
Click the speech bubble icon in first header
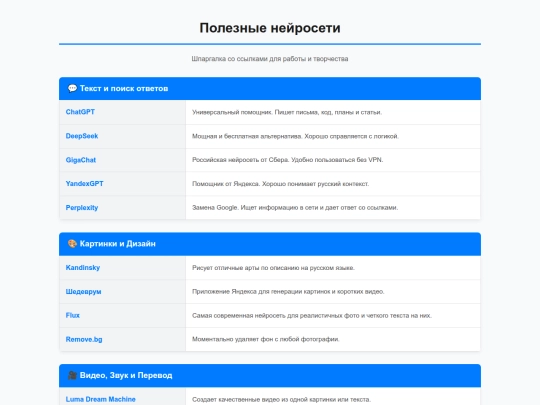pyautogui.click(x=72, y=89)
